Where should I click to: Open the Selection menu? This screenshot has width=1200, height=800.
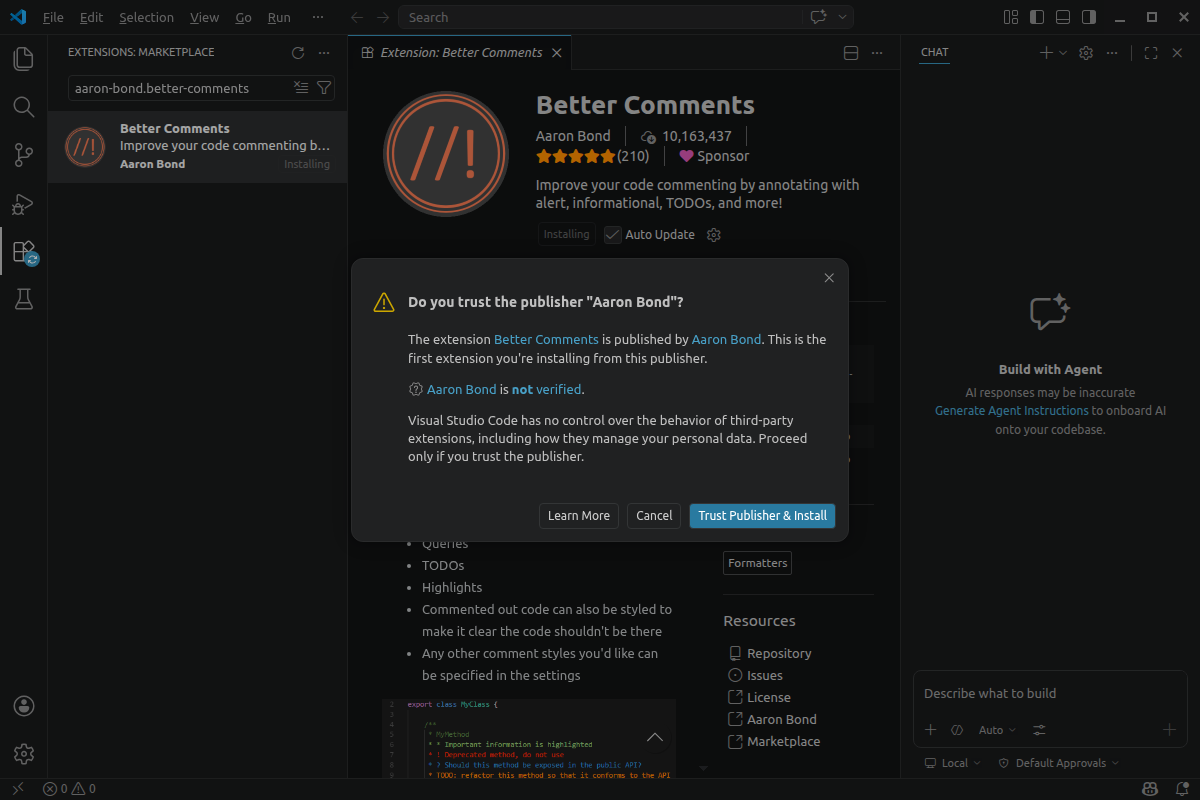click(146, 17)
